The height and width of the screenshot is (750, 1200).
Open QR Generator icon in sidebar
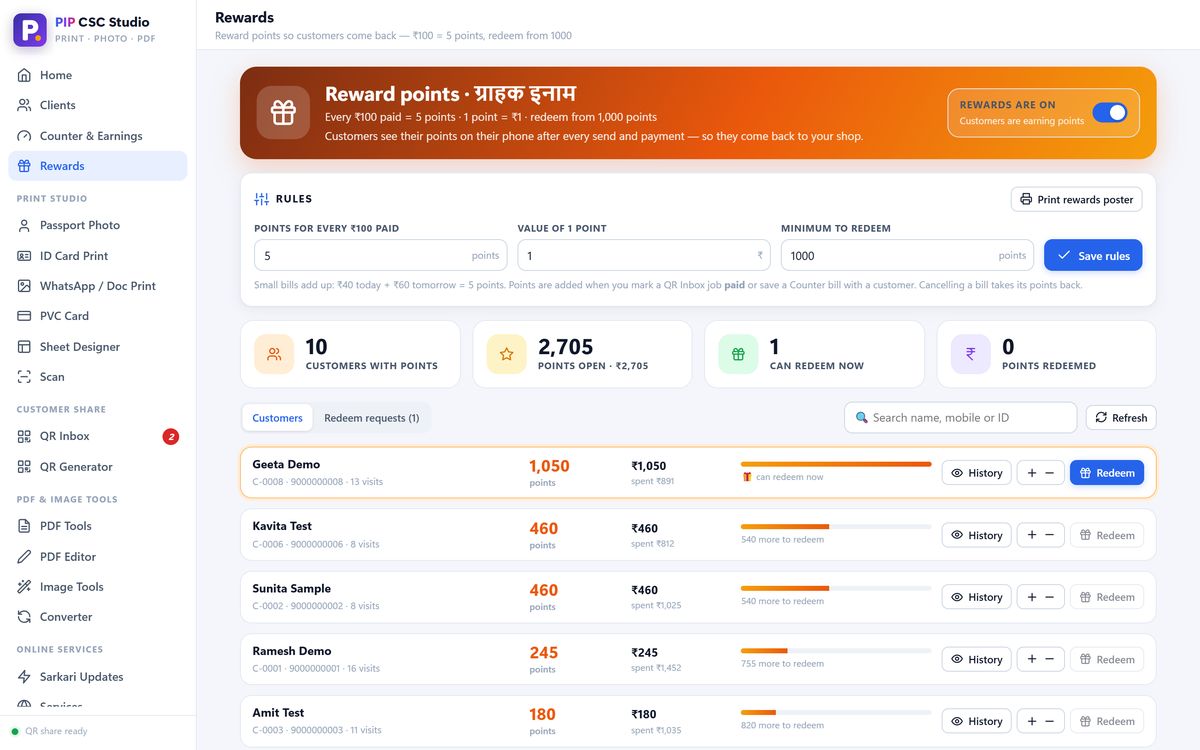(24, 467)
